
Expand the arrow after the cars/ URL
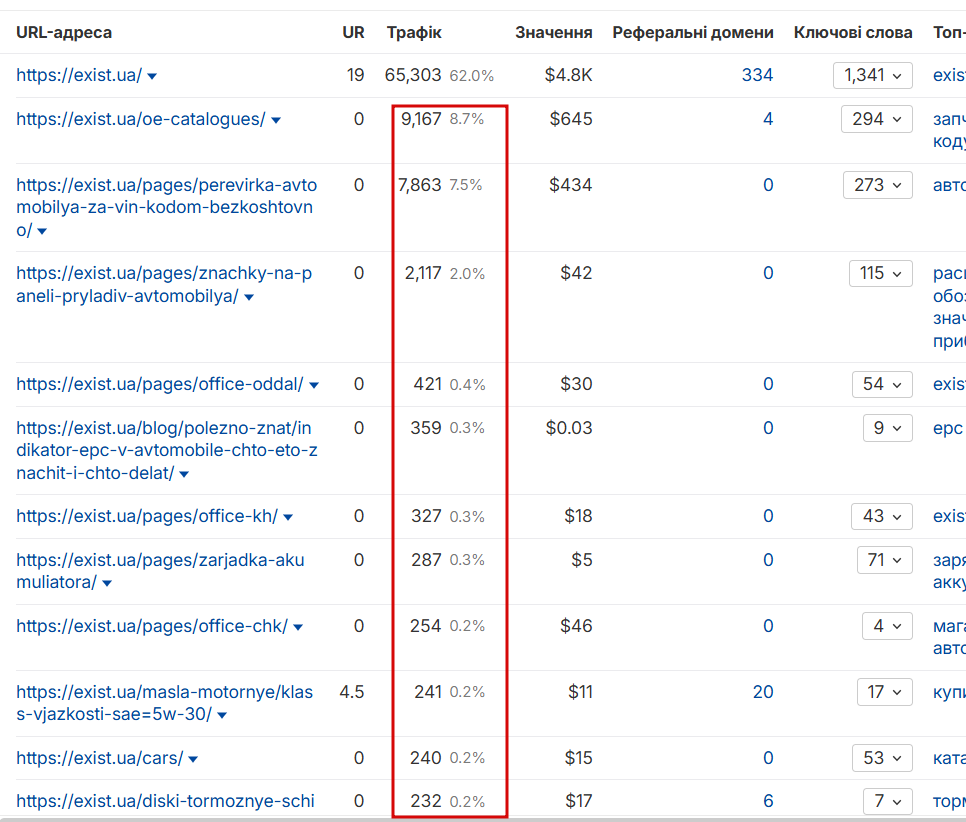pyautogui.click(x=193, y=759)
